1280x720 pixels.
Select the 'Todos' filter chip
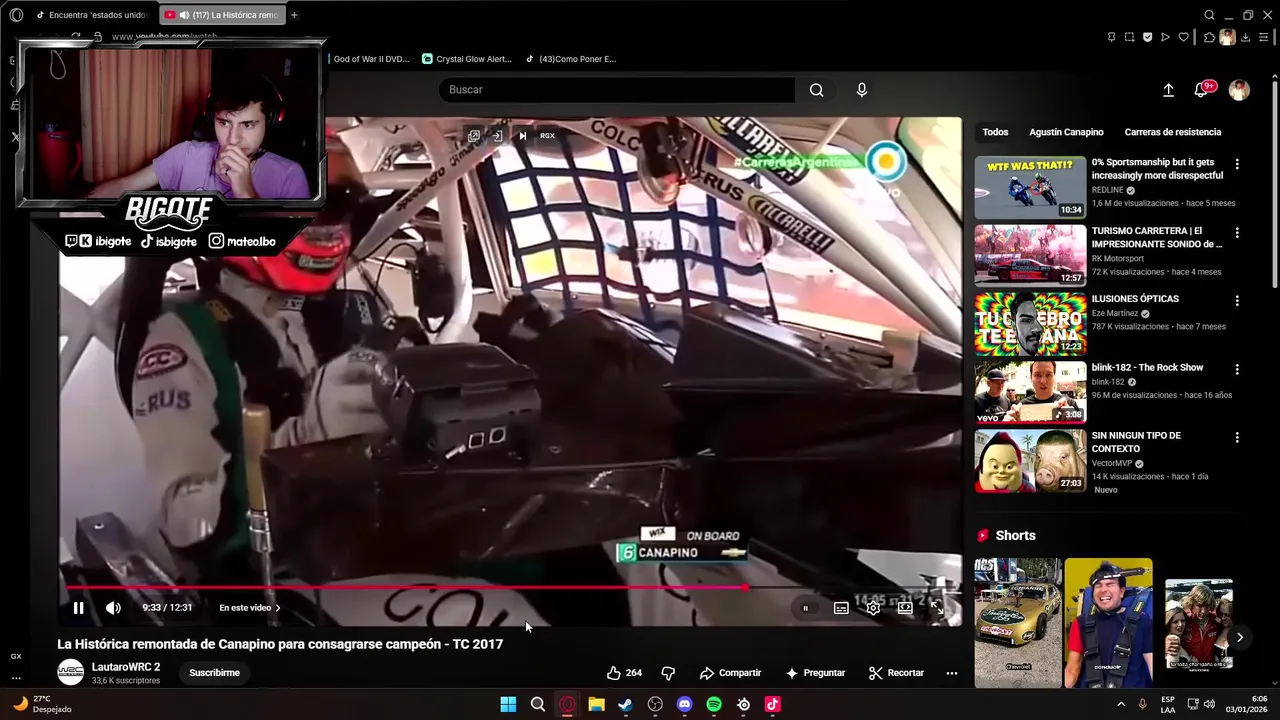(995, 132)
